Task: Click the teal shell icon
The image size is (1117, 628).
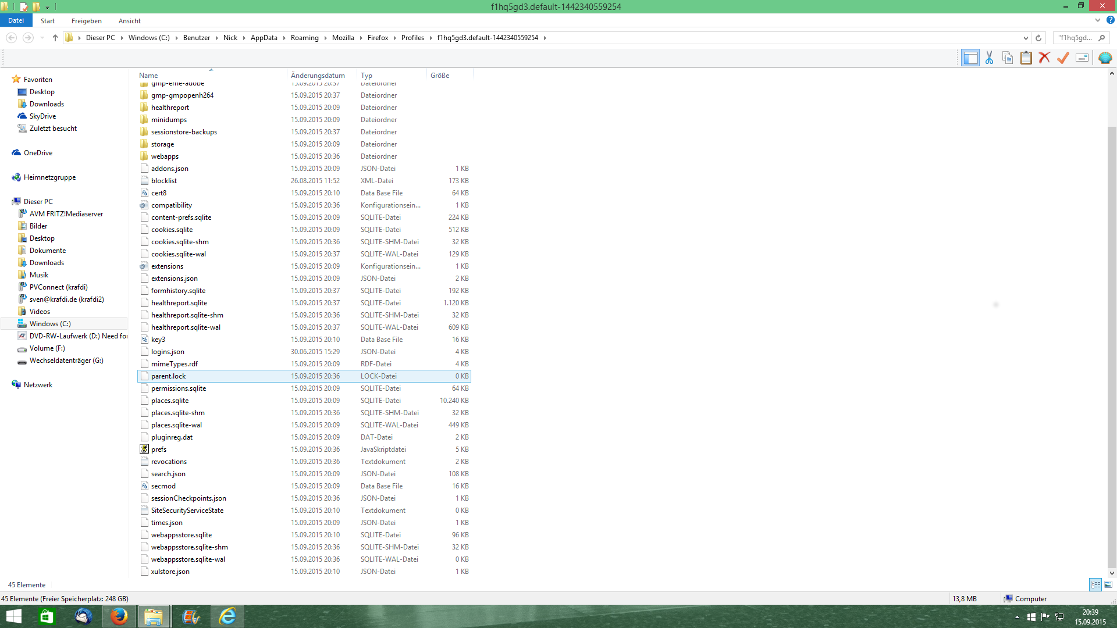Action: click(1105, 58)
